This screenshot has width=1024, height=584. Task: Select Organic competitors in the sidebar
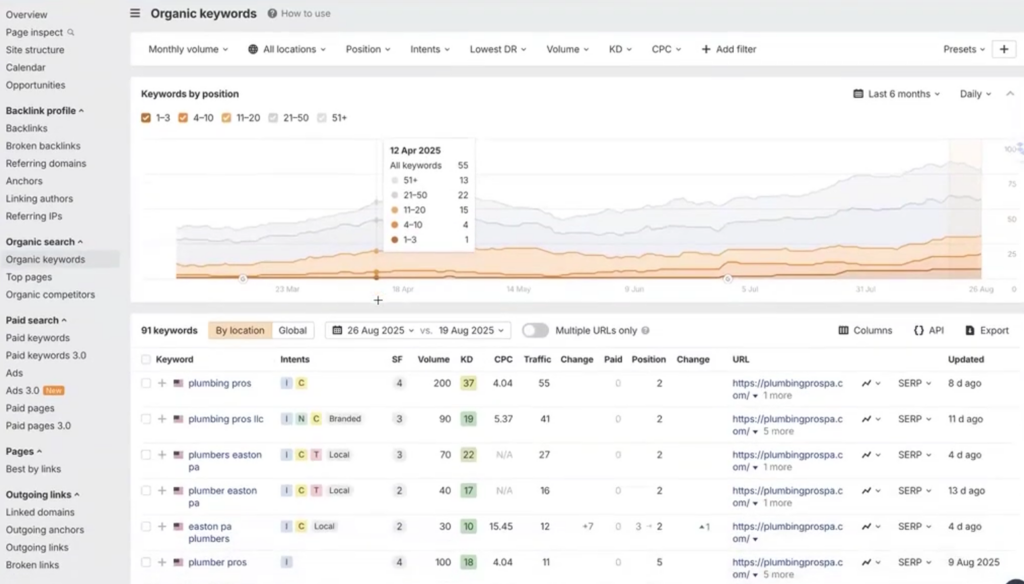tap(52, 294)
